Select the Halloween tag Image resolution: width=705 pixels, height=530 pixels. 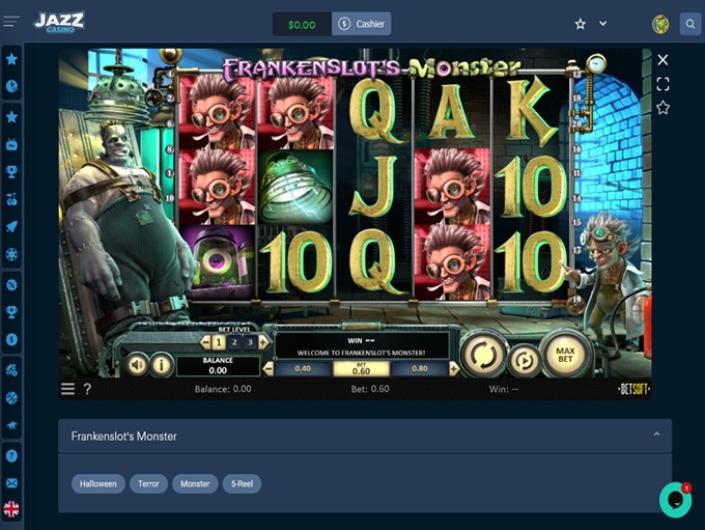point(98,483)
